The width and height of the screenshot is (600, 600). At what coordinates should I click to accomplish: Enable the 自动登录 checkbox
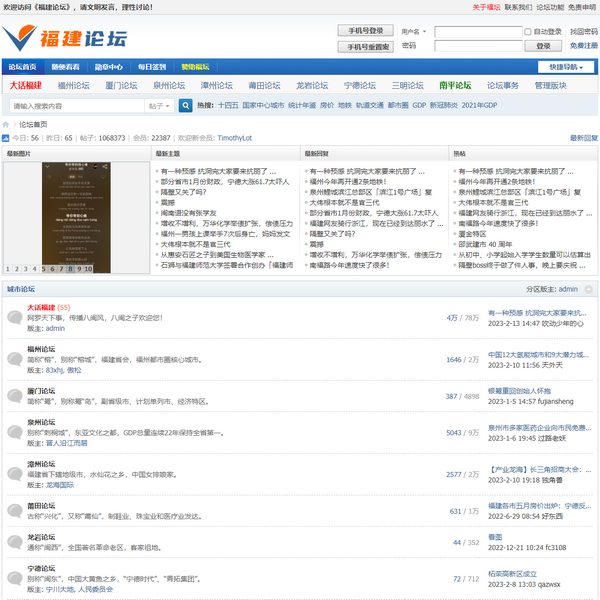tap(527, 32)
